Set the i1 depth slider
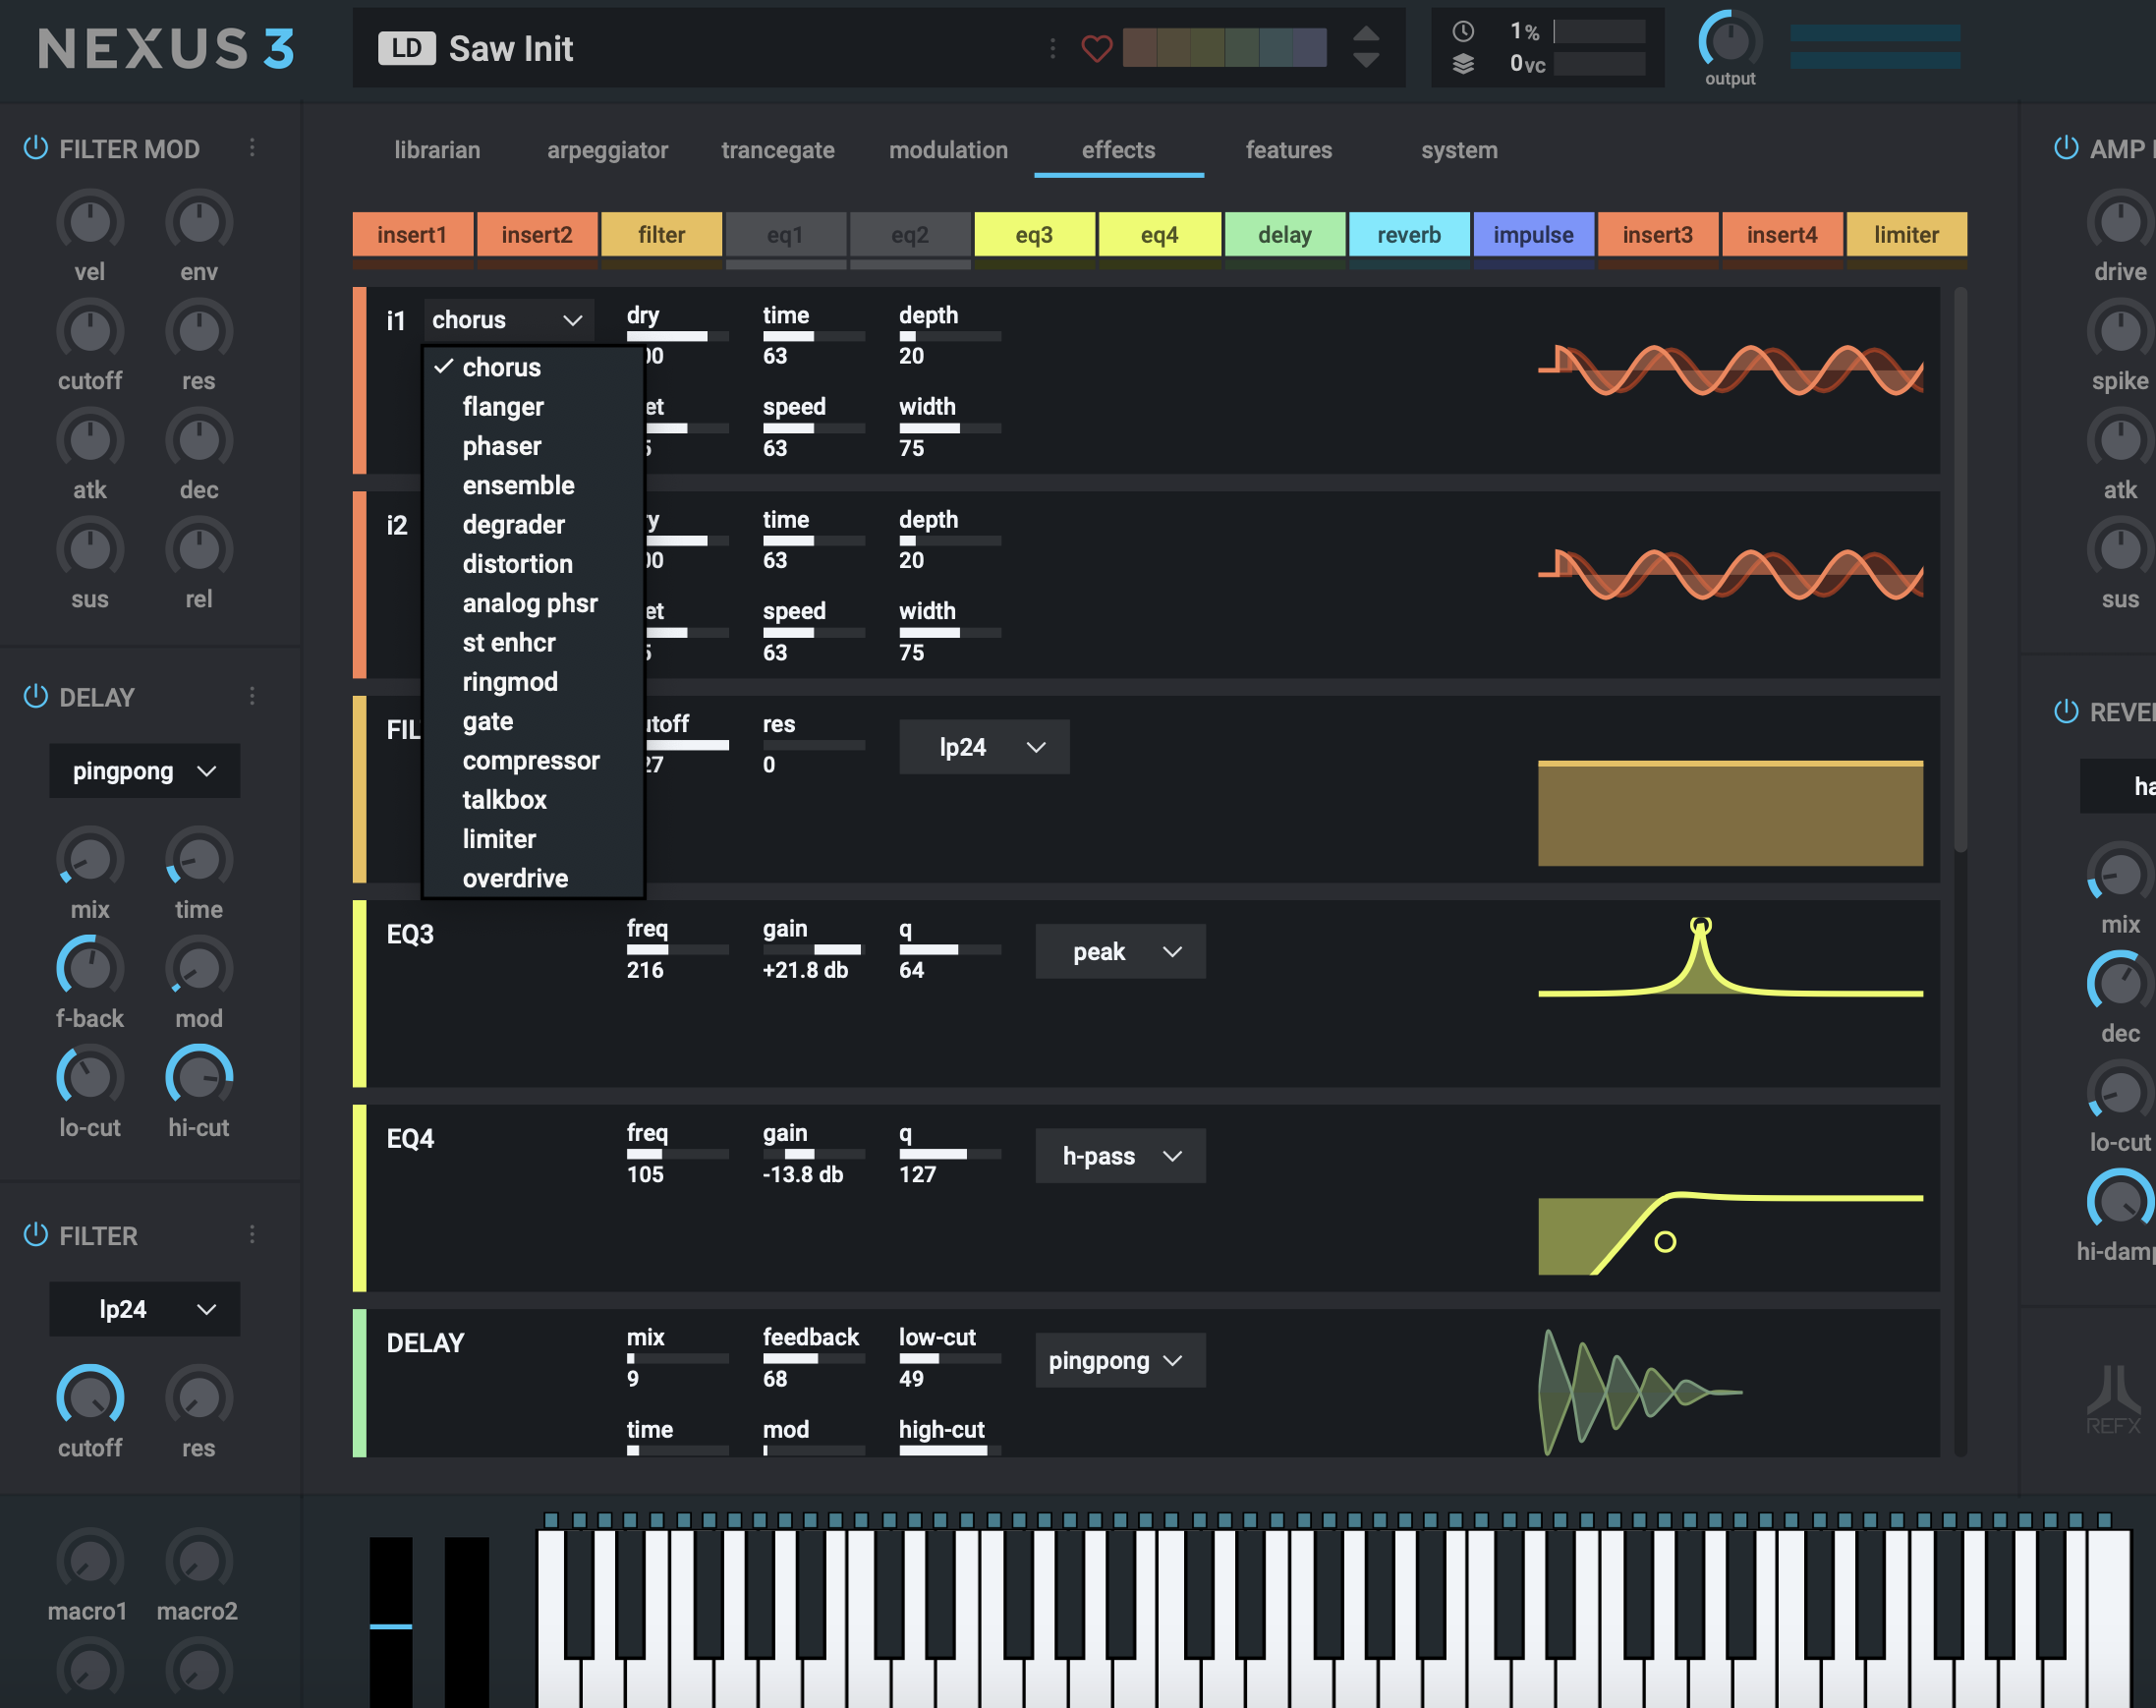 (949, 337)
